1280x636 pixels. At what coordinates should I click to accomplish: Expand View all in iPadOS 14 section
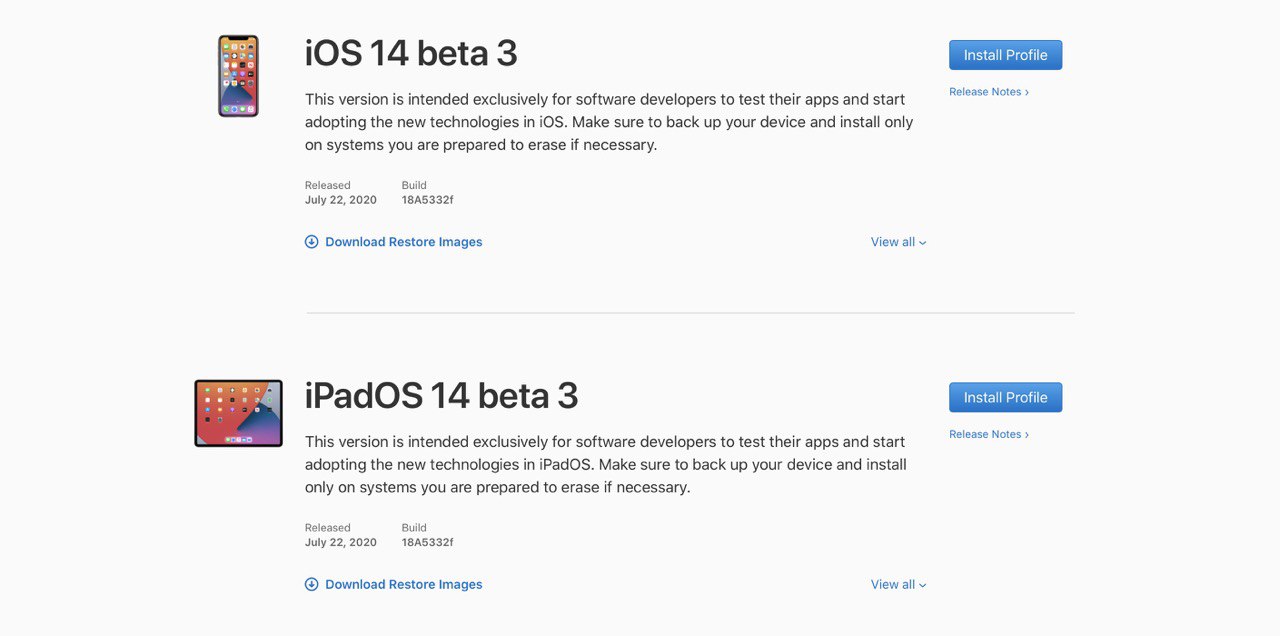coord(898,584)
